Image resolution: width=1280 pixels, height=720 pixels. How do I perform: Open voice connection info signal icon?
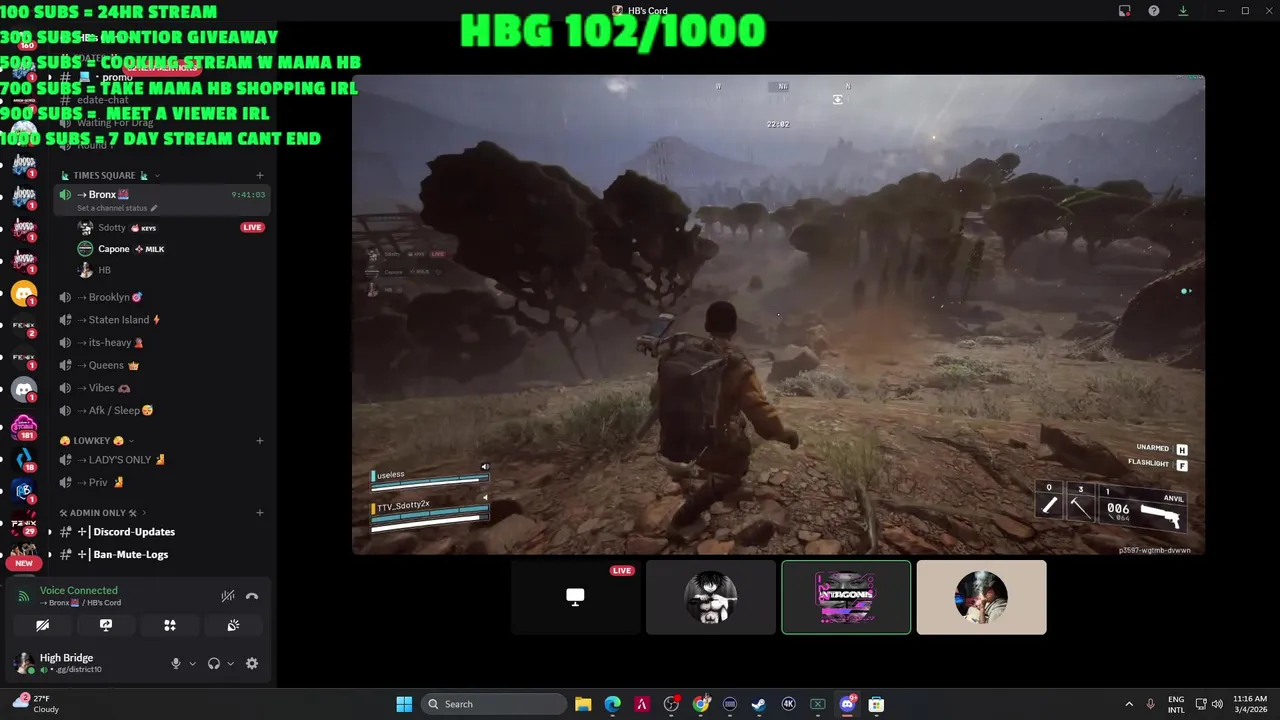click(x=24, y=596)
